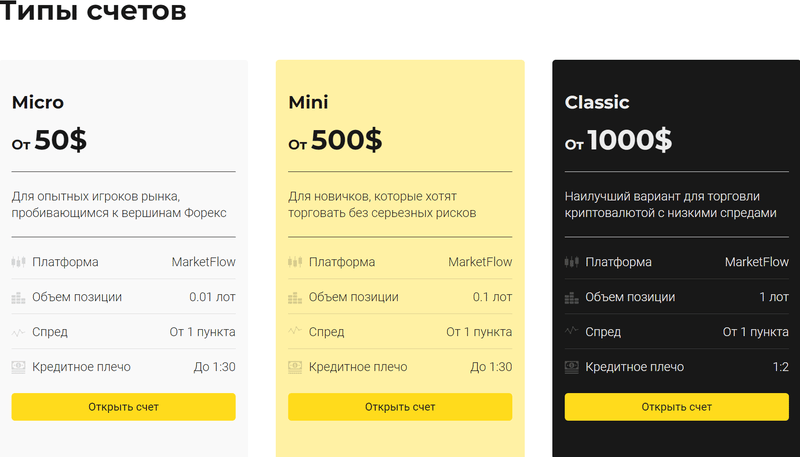Click the position volume bars icon in Classic card
This screenshot has height=457, width=800.
tap(571, 297)
